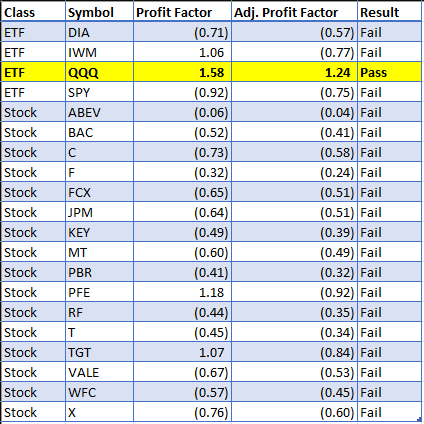424x424 pixels.
Task: Click the table resize handle corner
Action: [x=420, y=419]
